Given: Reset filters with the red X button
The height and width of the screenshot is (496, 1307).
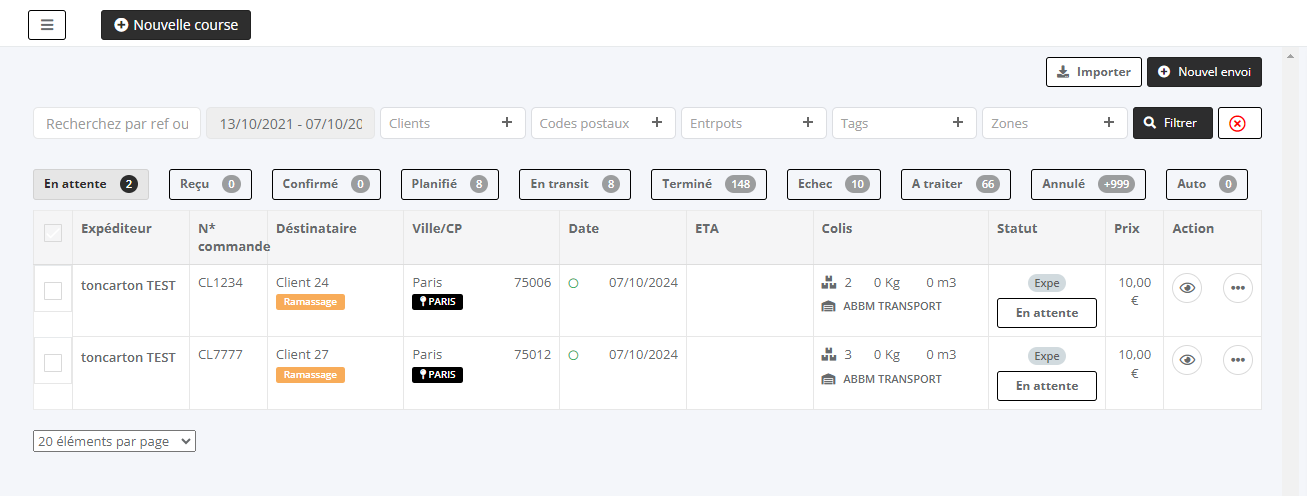Looking at the screenshot, I should 1240,123.
